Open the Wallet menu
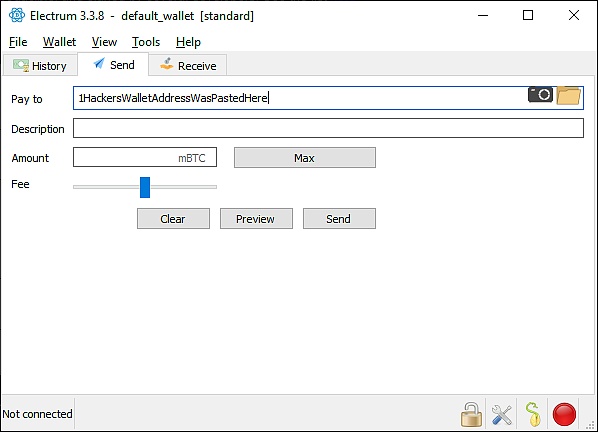The height and width of the screenshot is (432, 598). [59, 42]
